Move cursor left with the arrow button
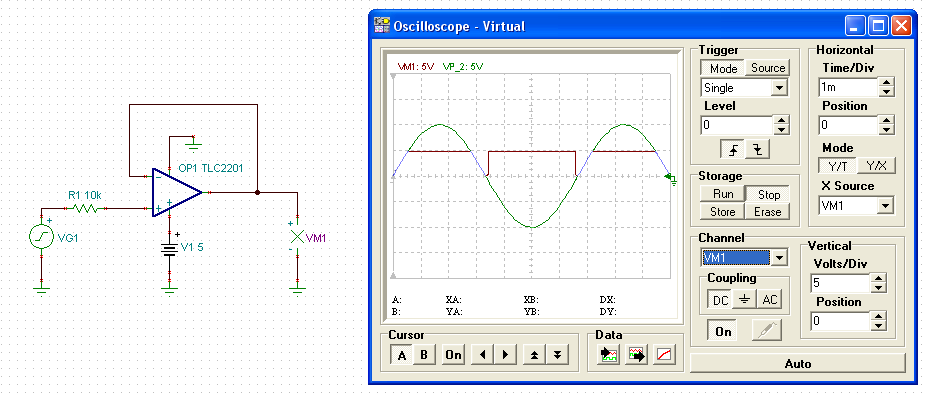 click(483, 355)
